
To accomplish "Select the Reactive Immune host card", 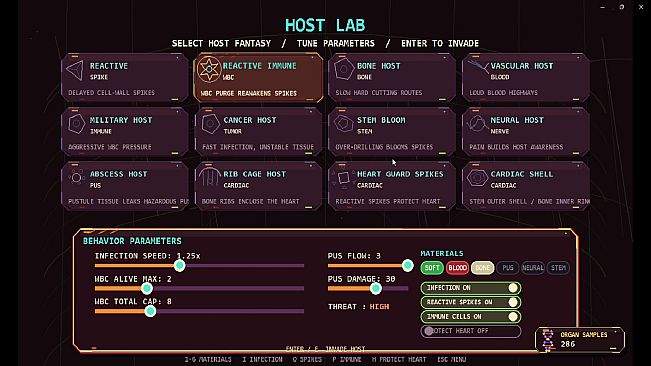I will point(258,77).
